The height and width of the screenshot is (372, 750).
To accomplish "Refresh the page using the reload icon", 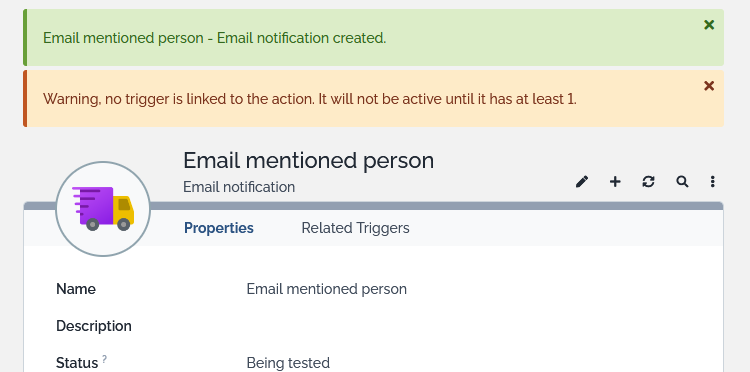I will (648, 182).
